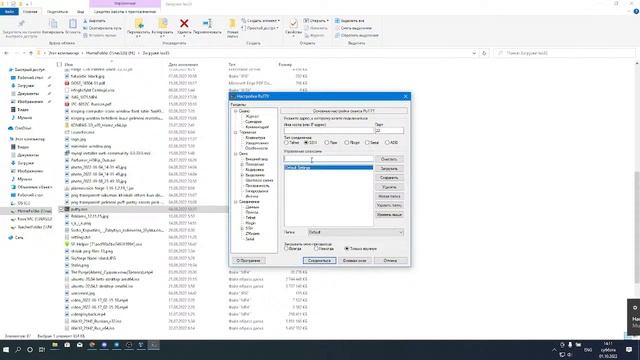Click Соединиться button in PuTTY dialog
Screen dimensions: 640x360
click(319, 260)
